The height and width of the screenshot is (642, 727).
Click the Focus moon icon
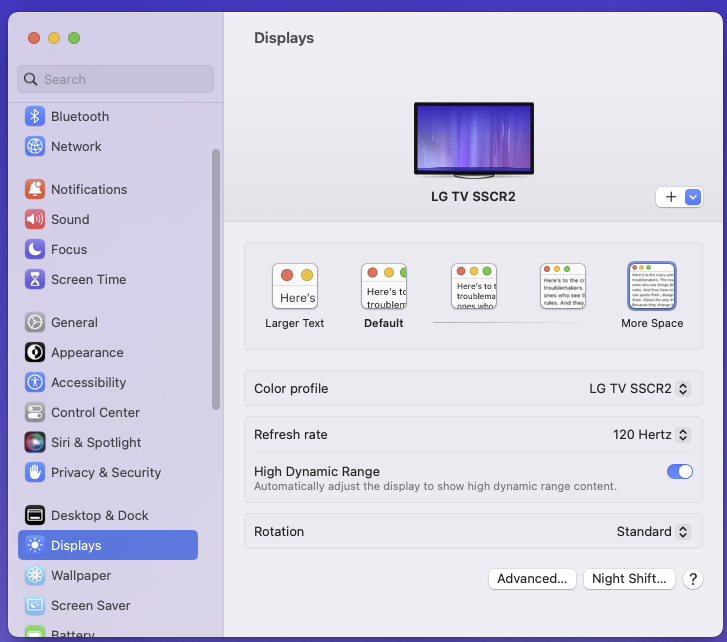click(x=35, y=249)
